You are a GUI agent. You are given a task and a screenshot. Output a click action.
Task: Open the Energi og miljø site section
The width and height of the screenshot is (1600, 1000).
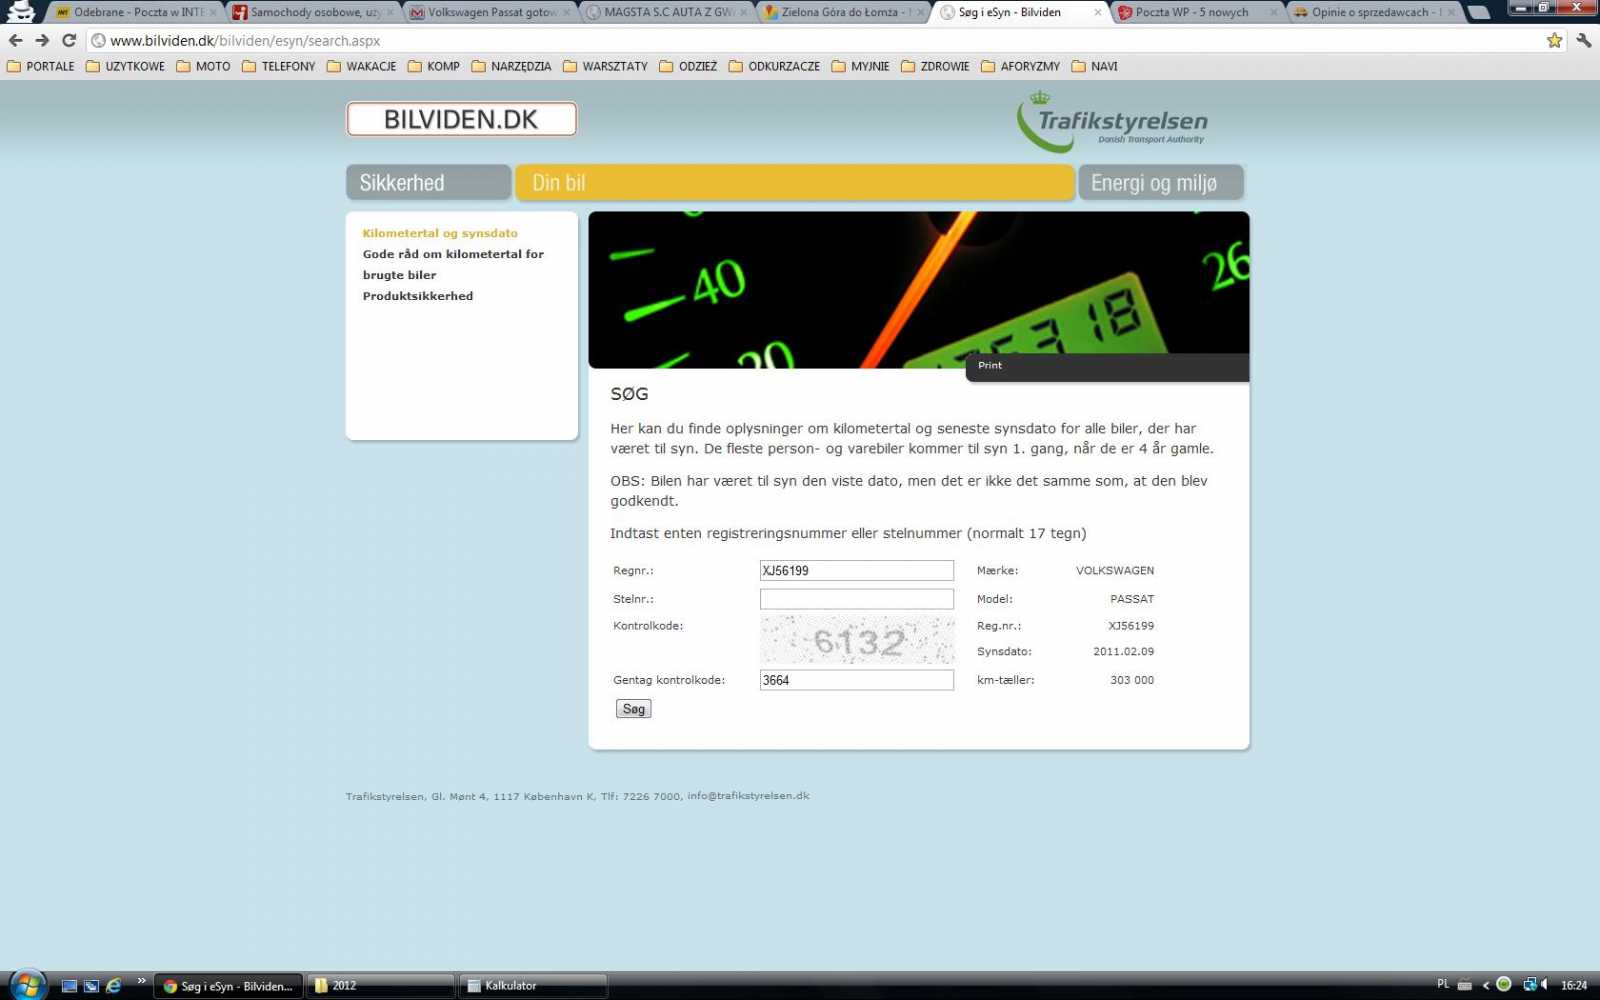(1161, 183)
